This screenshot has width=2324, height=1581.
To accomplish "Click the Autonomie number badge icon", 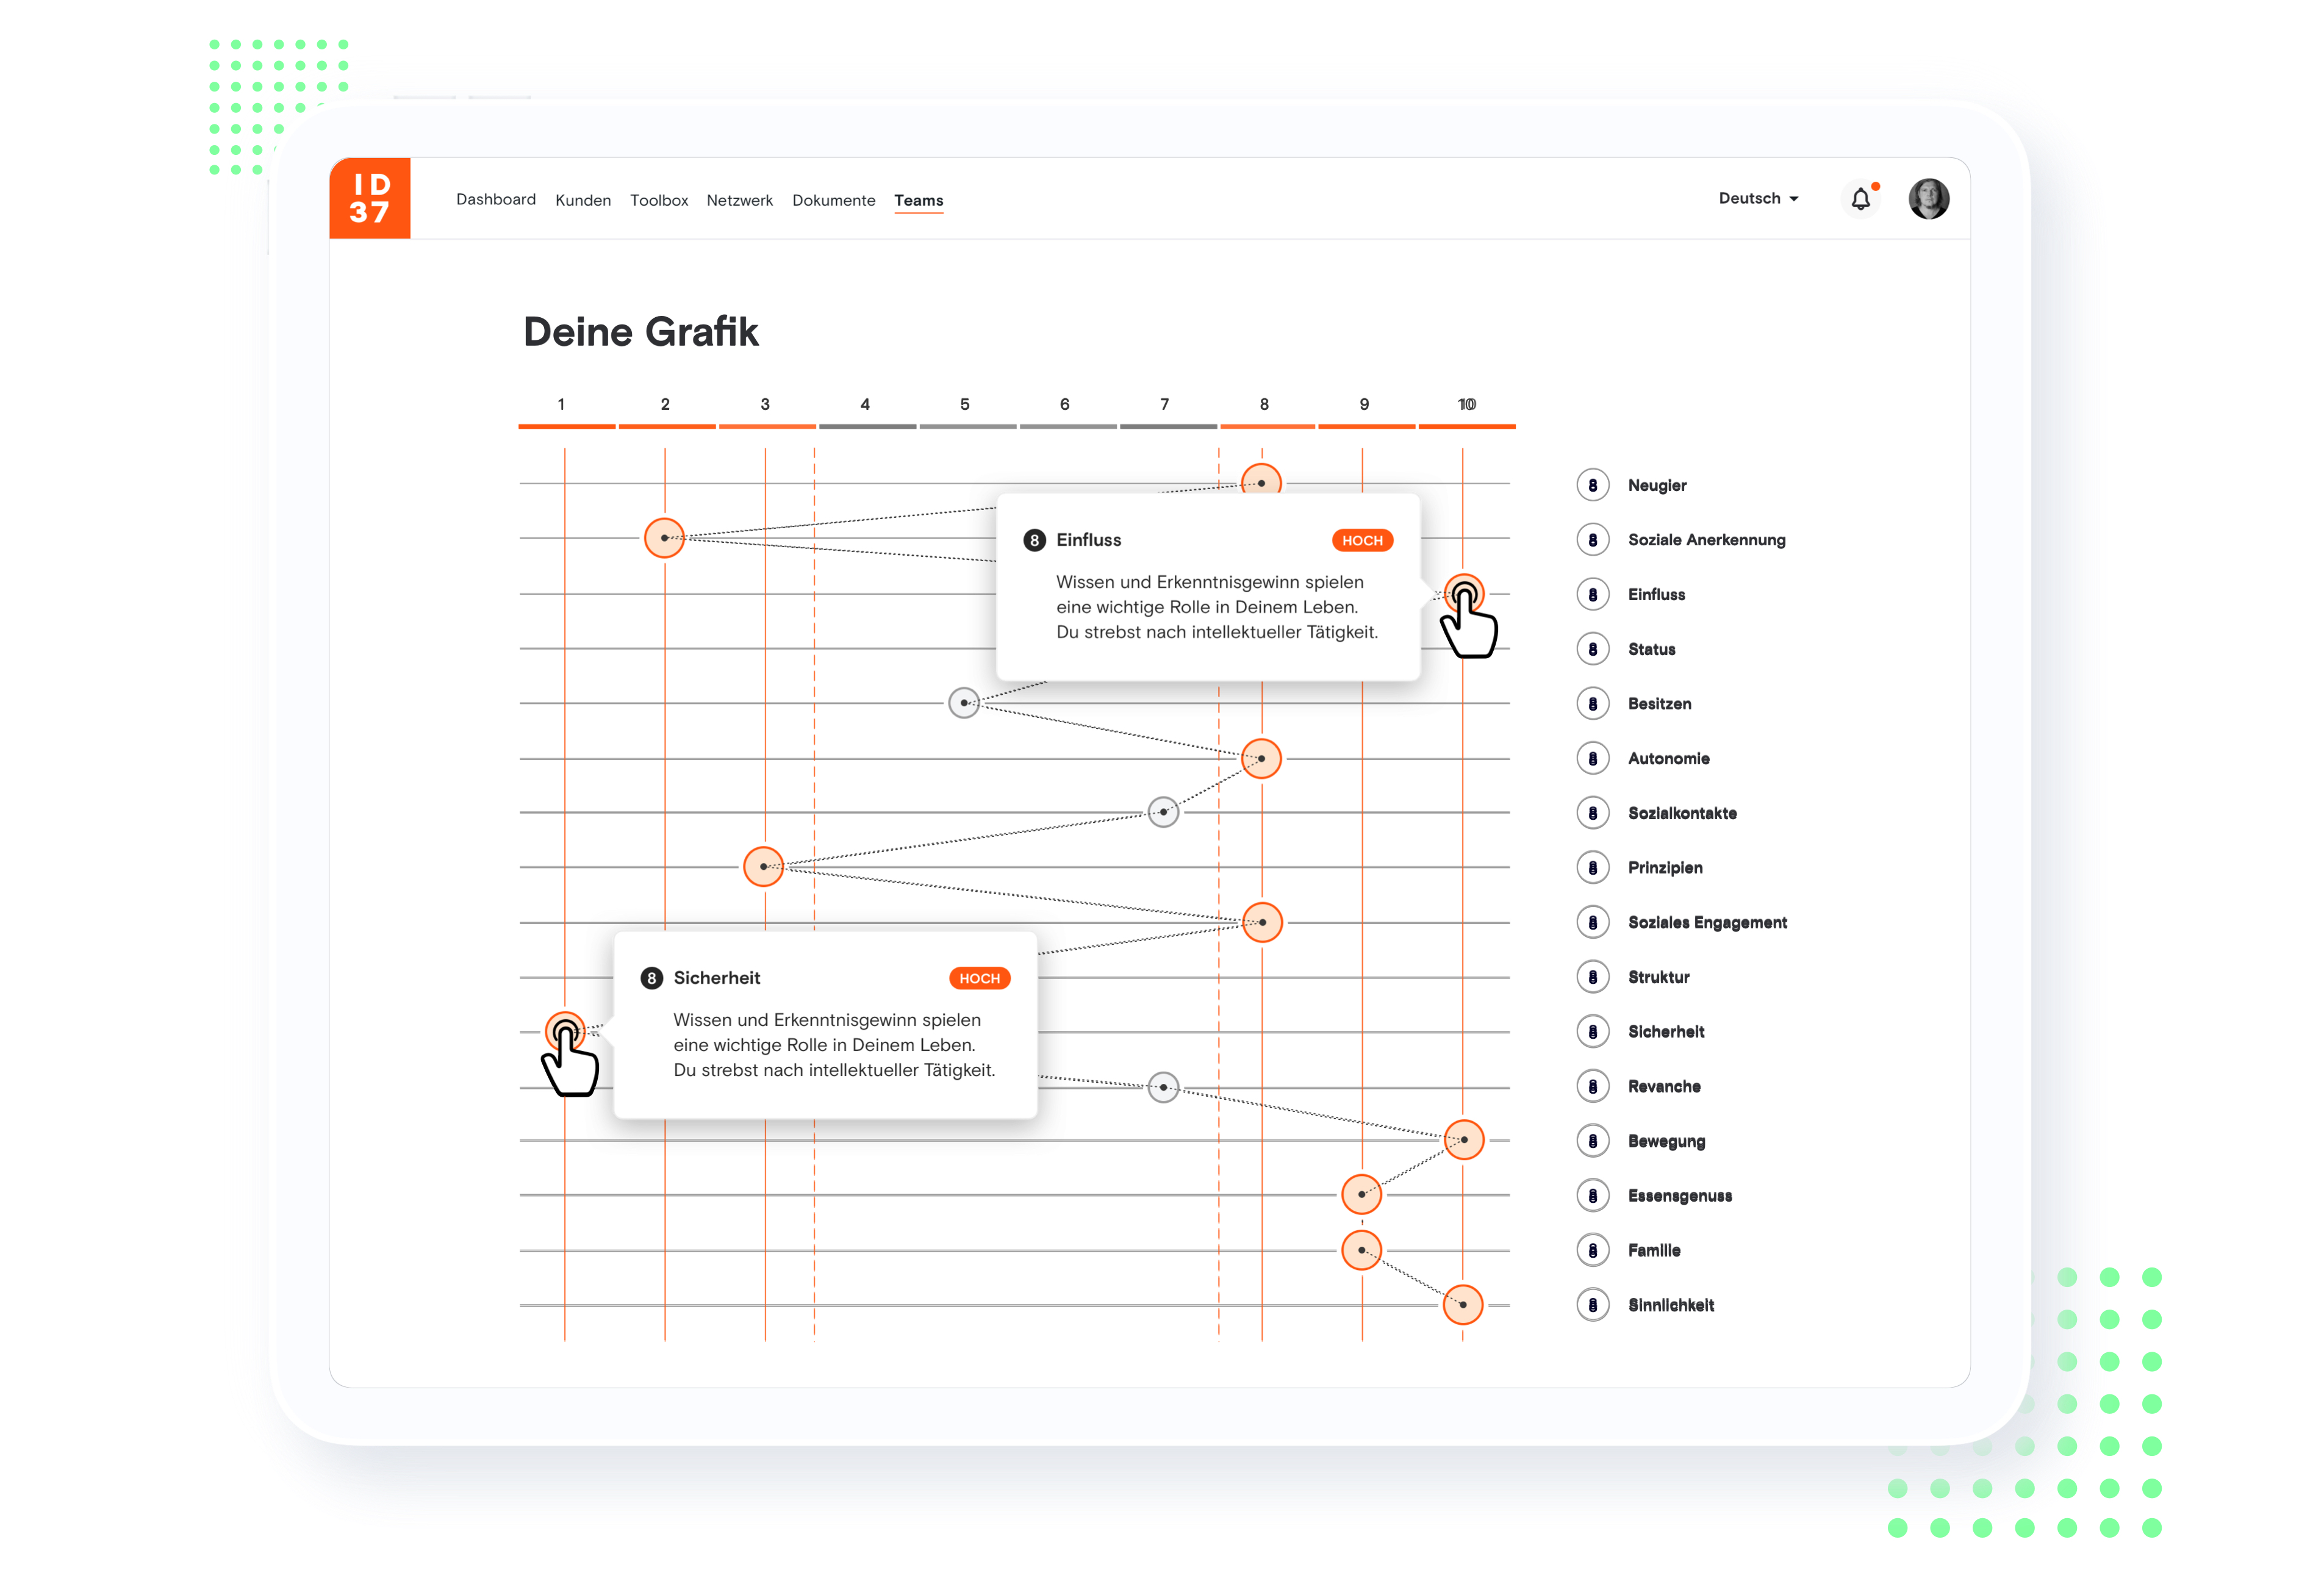I will tap(1592, 759).
